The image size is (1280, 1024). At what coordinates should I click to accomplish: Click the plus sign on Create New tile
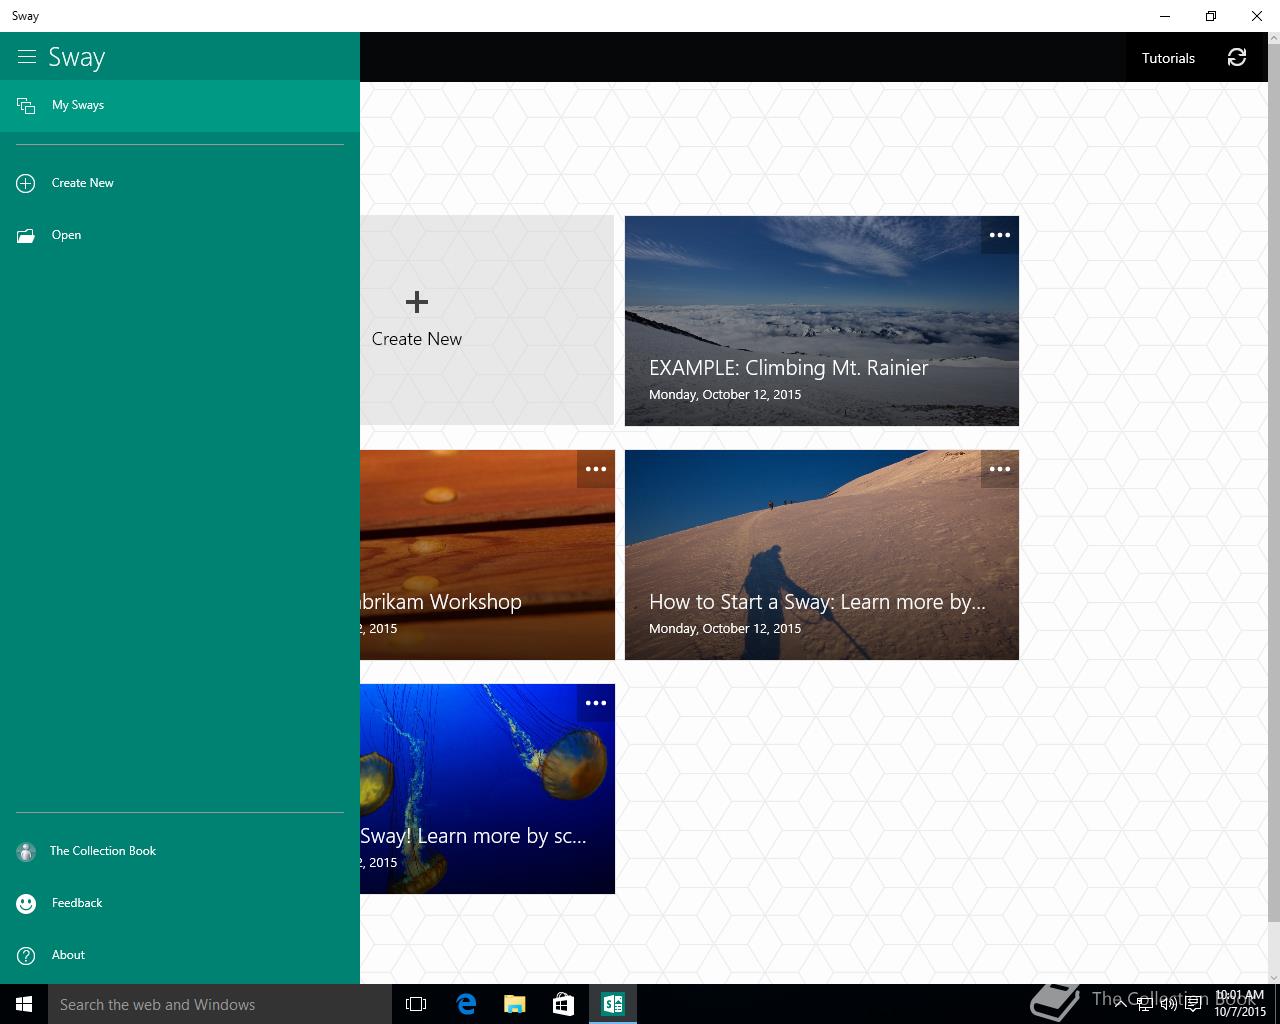417,301
